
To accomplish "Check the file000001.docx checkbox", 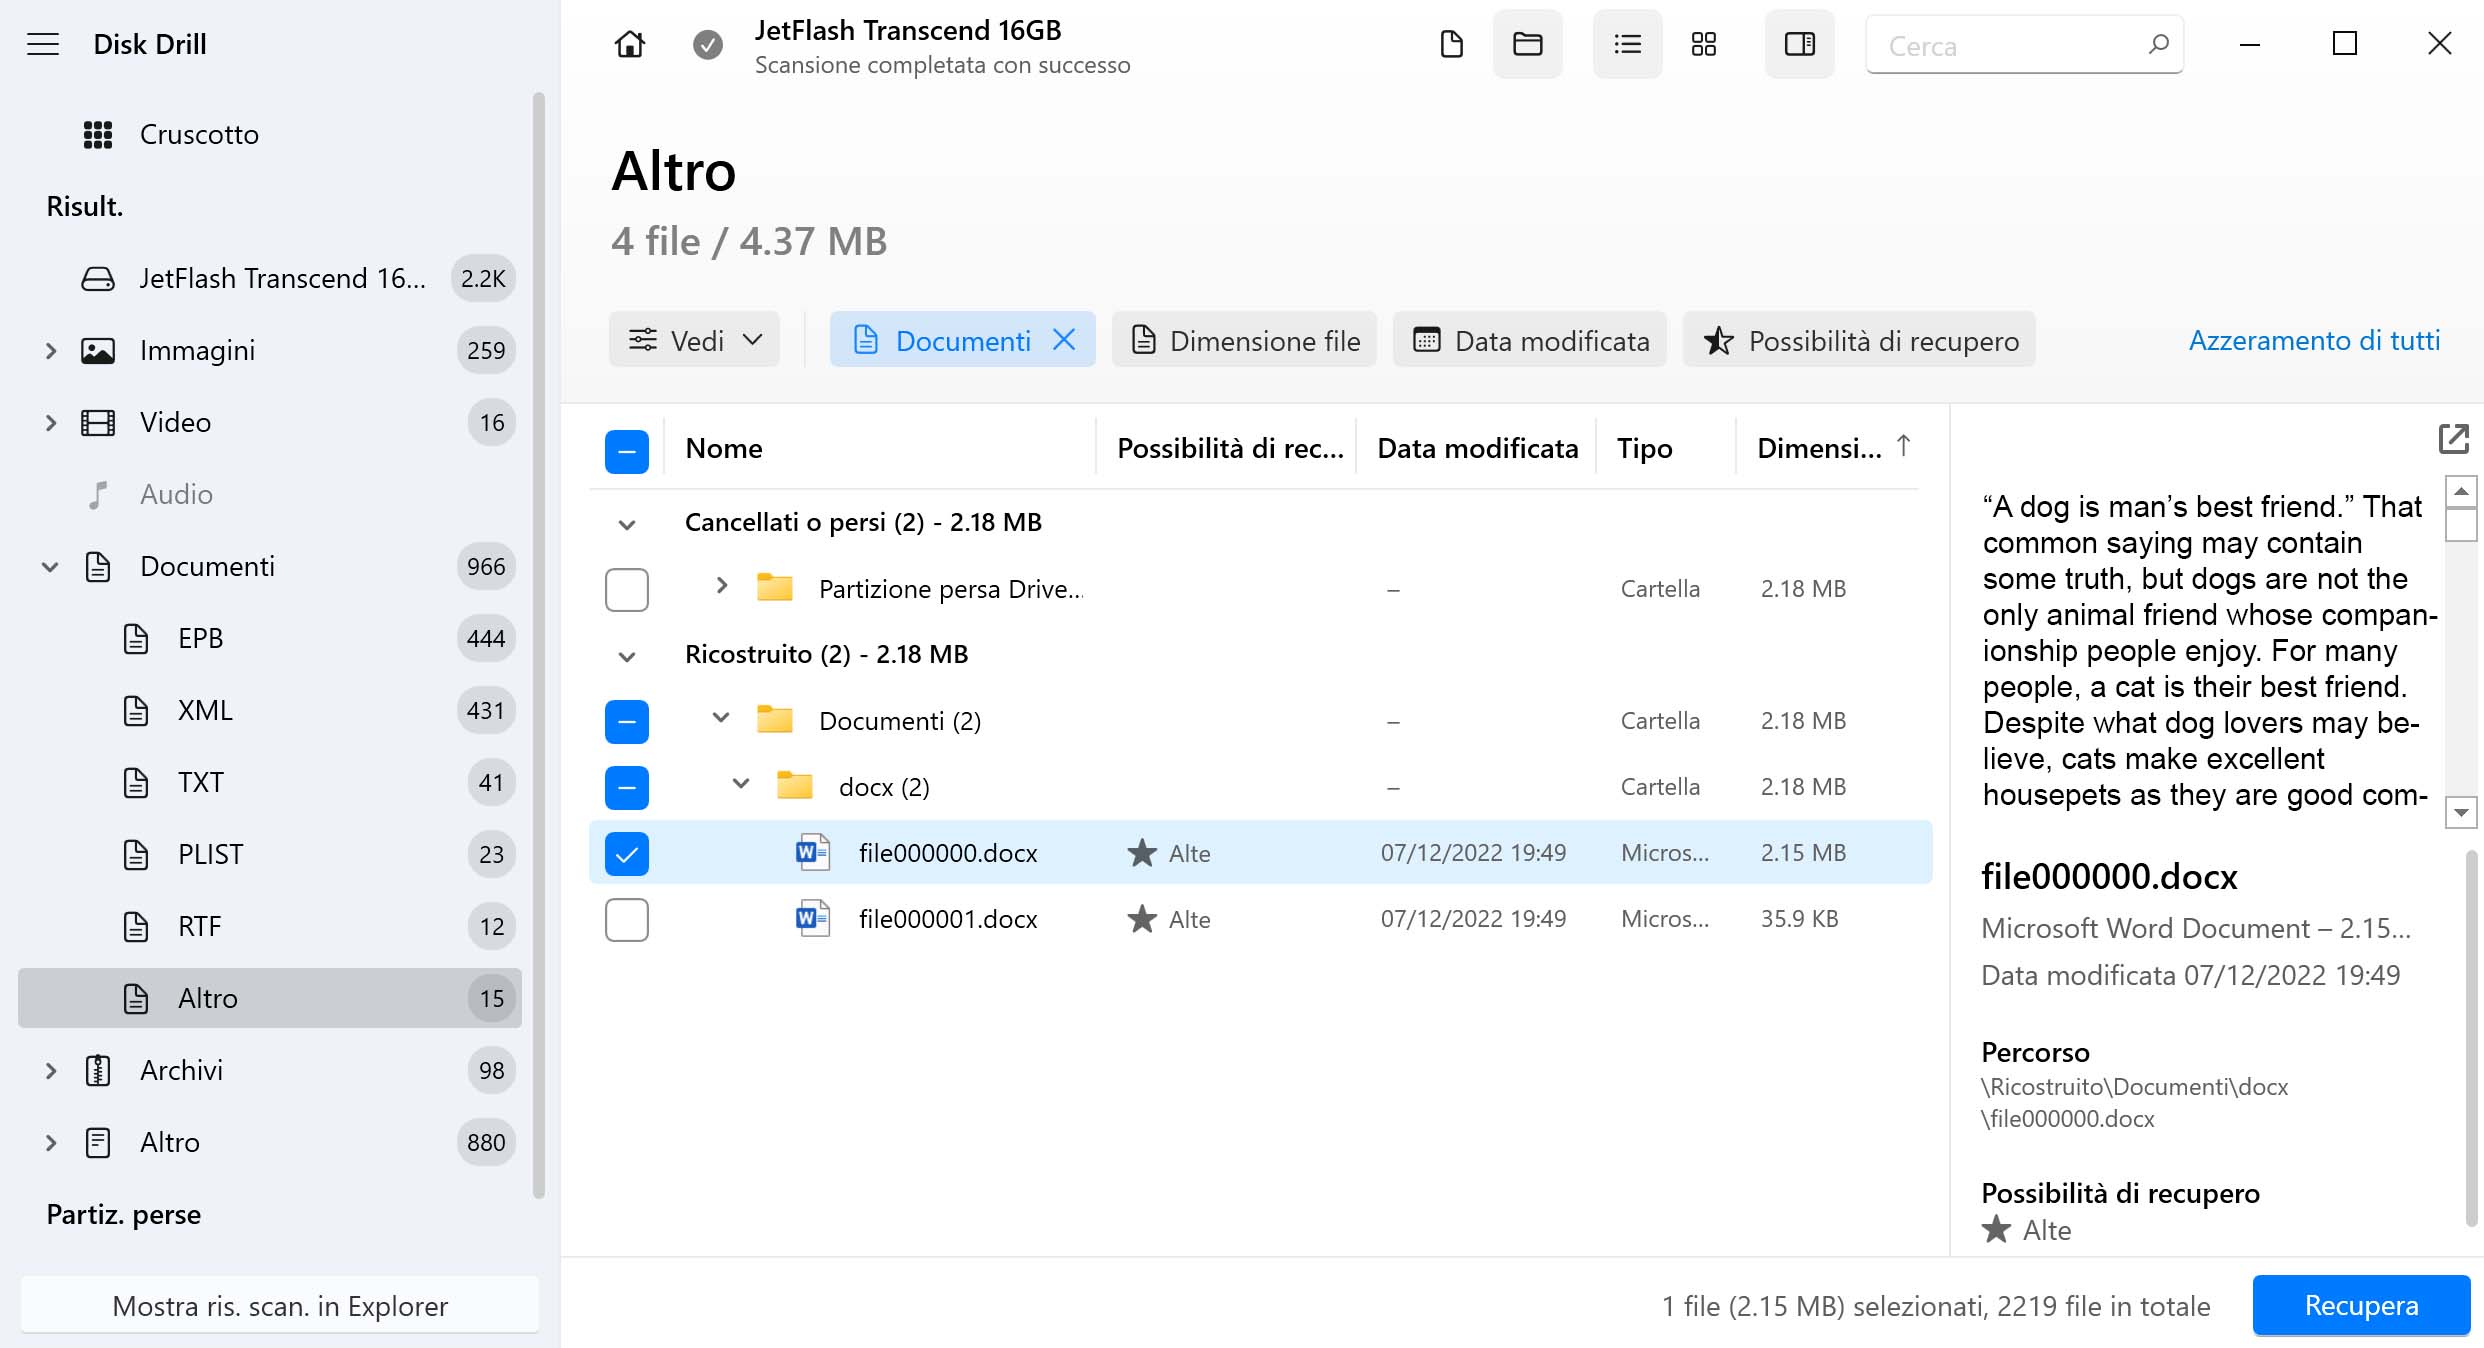I will (627, 919).
